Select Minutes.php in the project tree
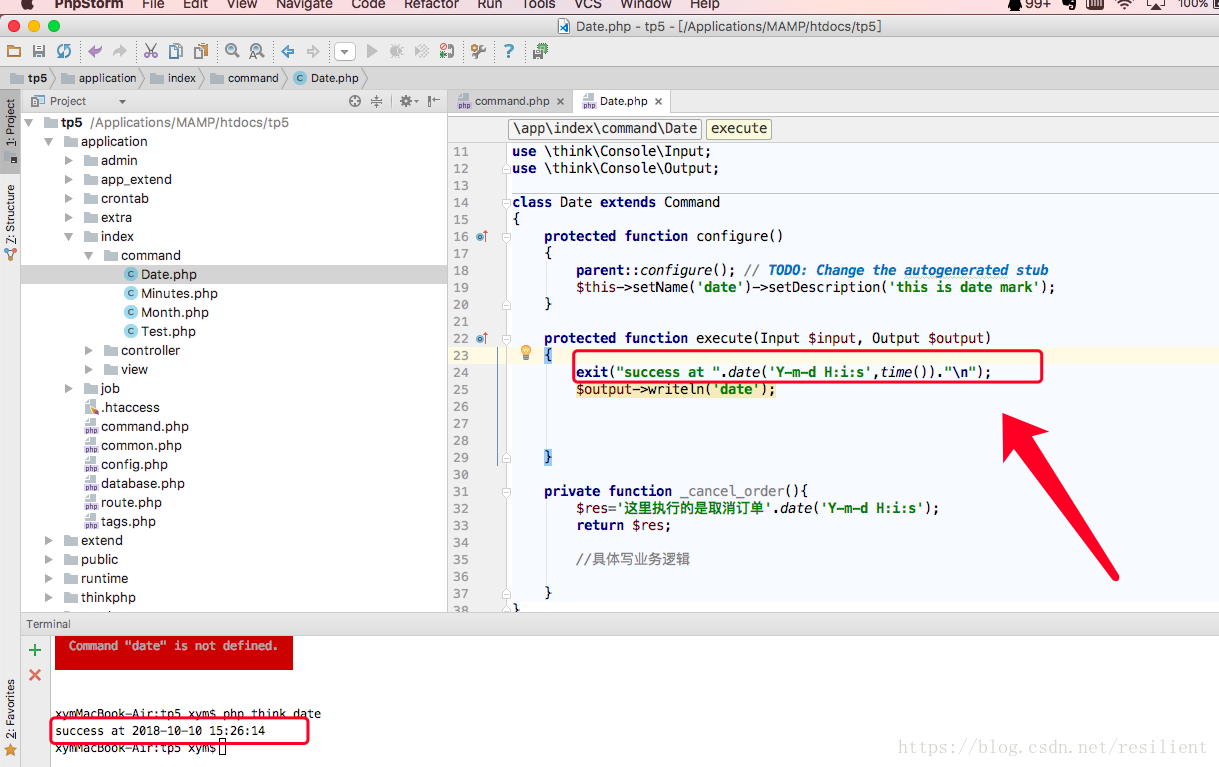The width and height of the screenshot is (1219, 767). (179, 293)
